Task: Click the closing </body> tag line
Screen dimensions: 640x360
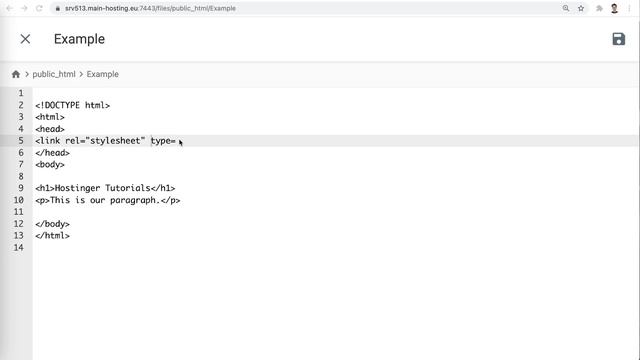Action: point(52,224)
